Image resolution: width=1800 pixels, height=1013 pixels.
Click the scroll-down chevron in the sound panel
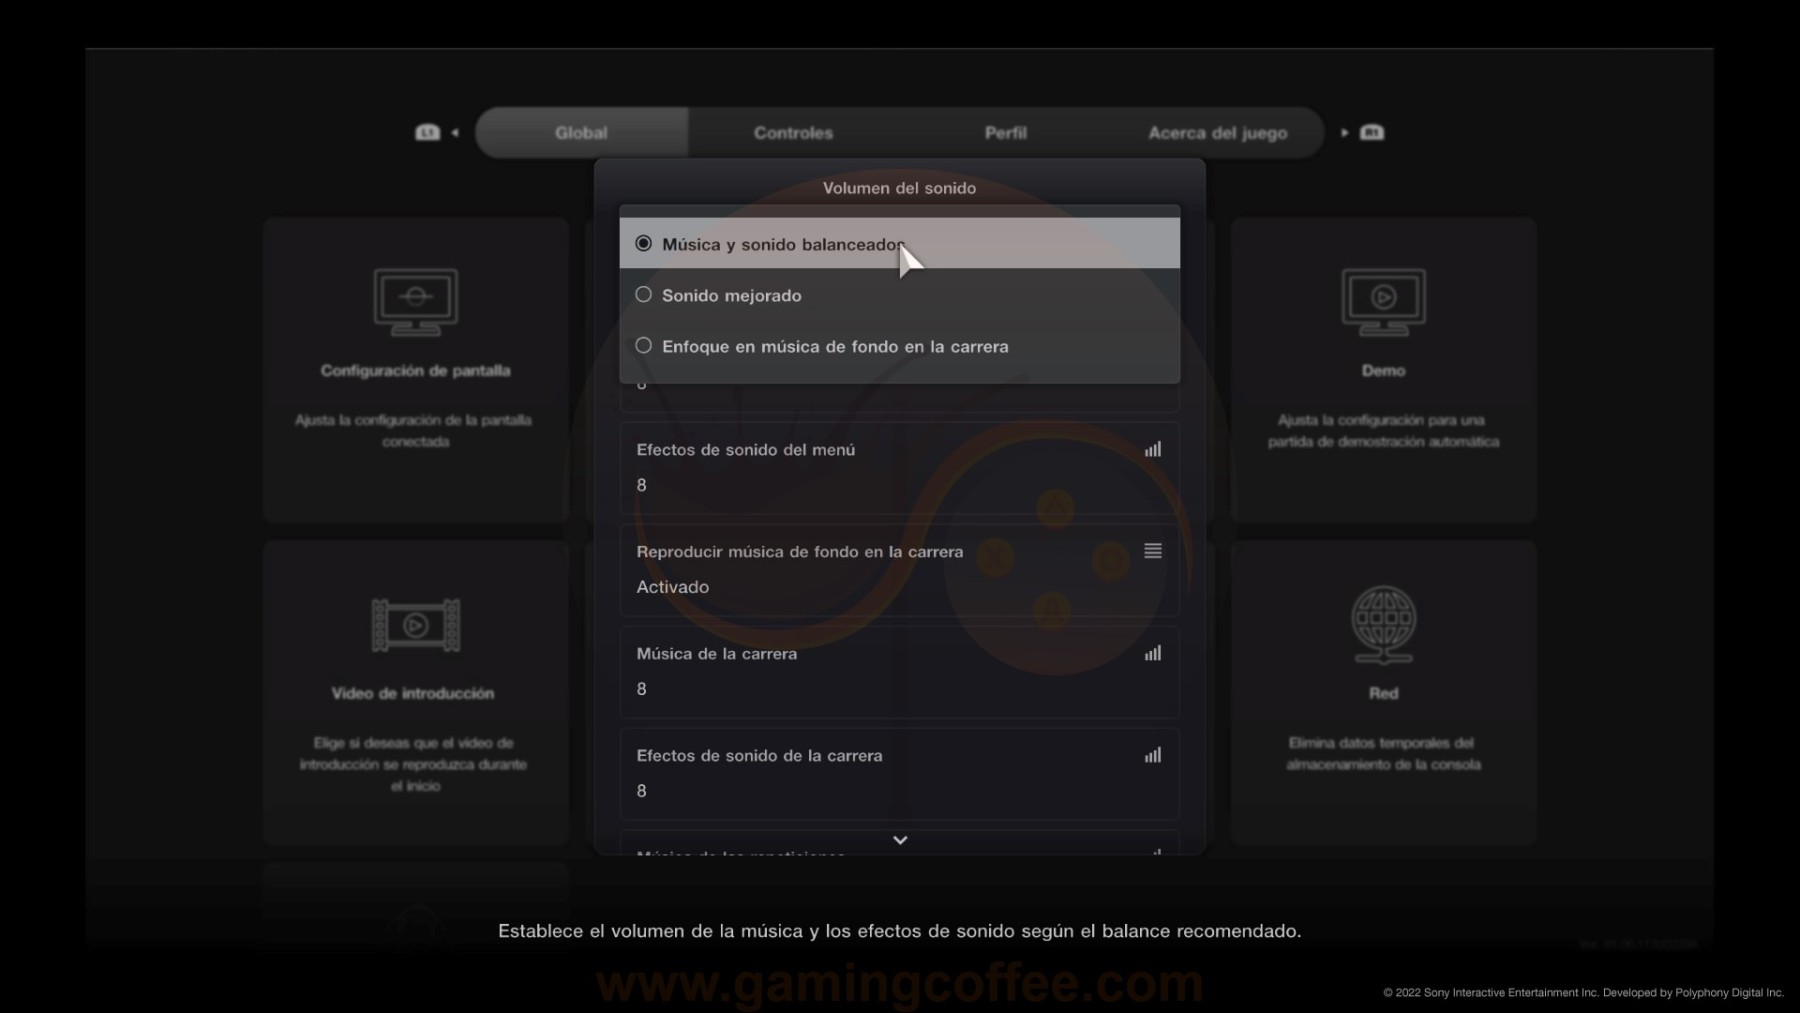coord(900,840)
